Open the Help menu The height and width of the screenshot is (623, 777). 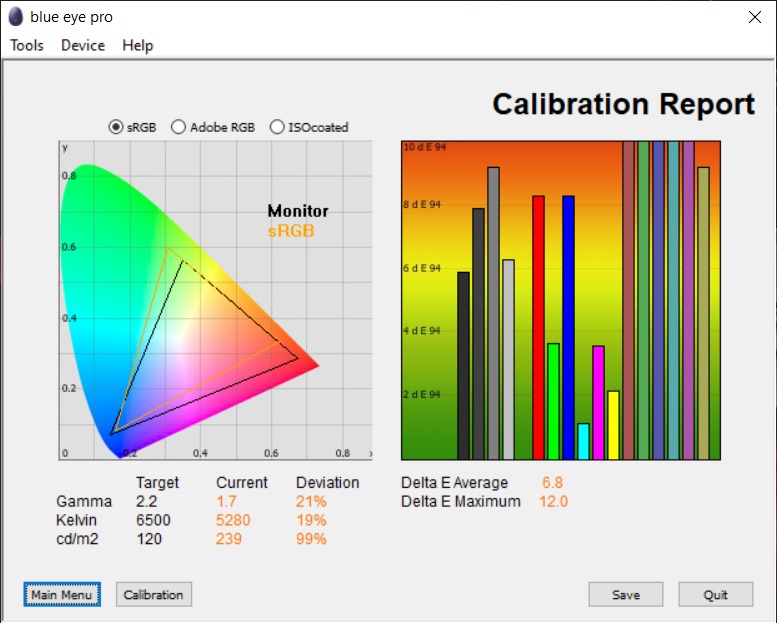[138, 45]
